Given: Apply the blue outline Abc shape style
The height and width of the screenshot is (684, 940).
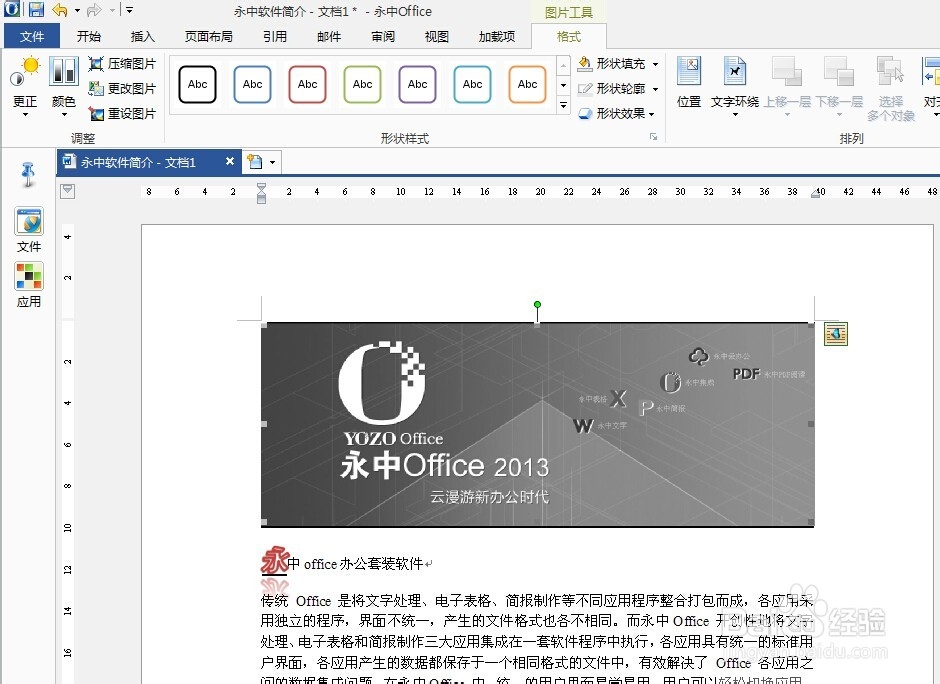Looking at the screenshot, I should pyautogui.click(x=252, y=85).
